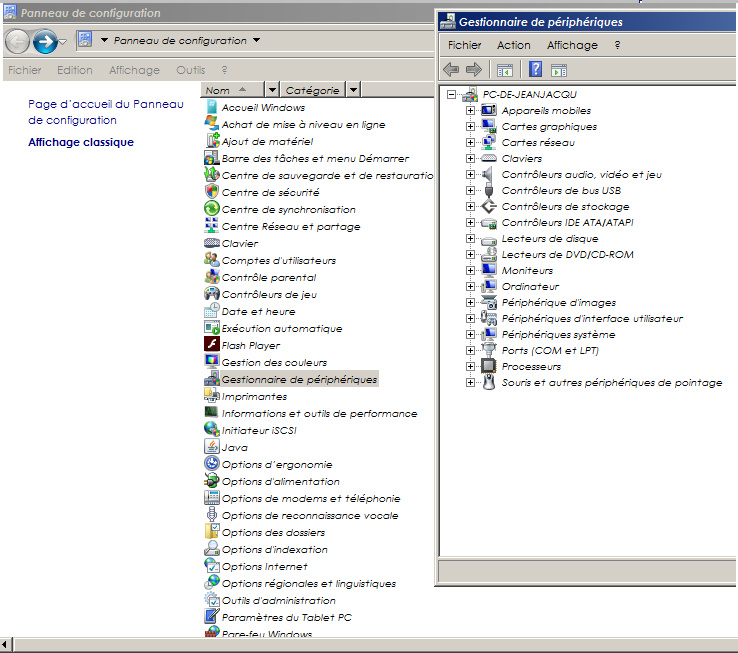The image size is (738, 653).
Task: Open Fichier menu in Control Panel
Action: (x=24, y=70)
